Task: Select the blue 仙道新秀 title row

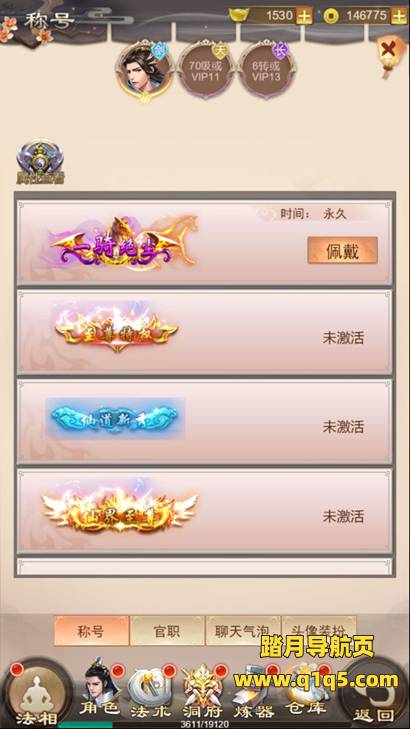Action: pos(205,422)
